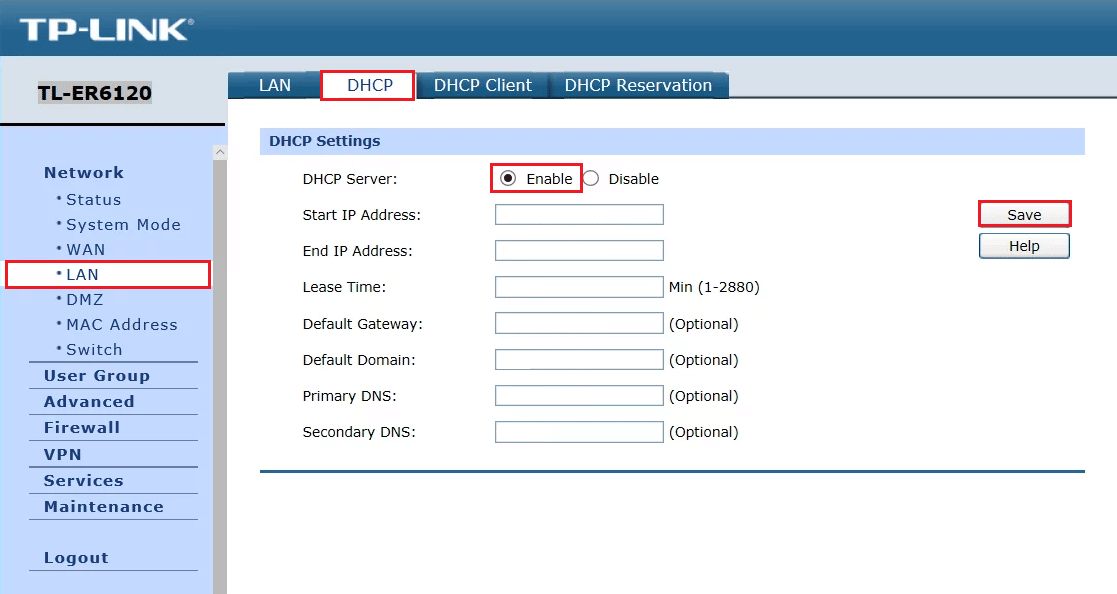Open DMZ settings in sidebar
Viewport: 1117px width, 594px height.
coord(85,299)
